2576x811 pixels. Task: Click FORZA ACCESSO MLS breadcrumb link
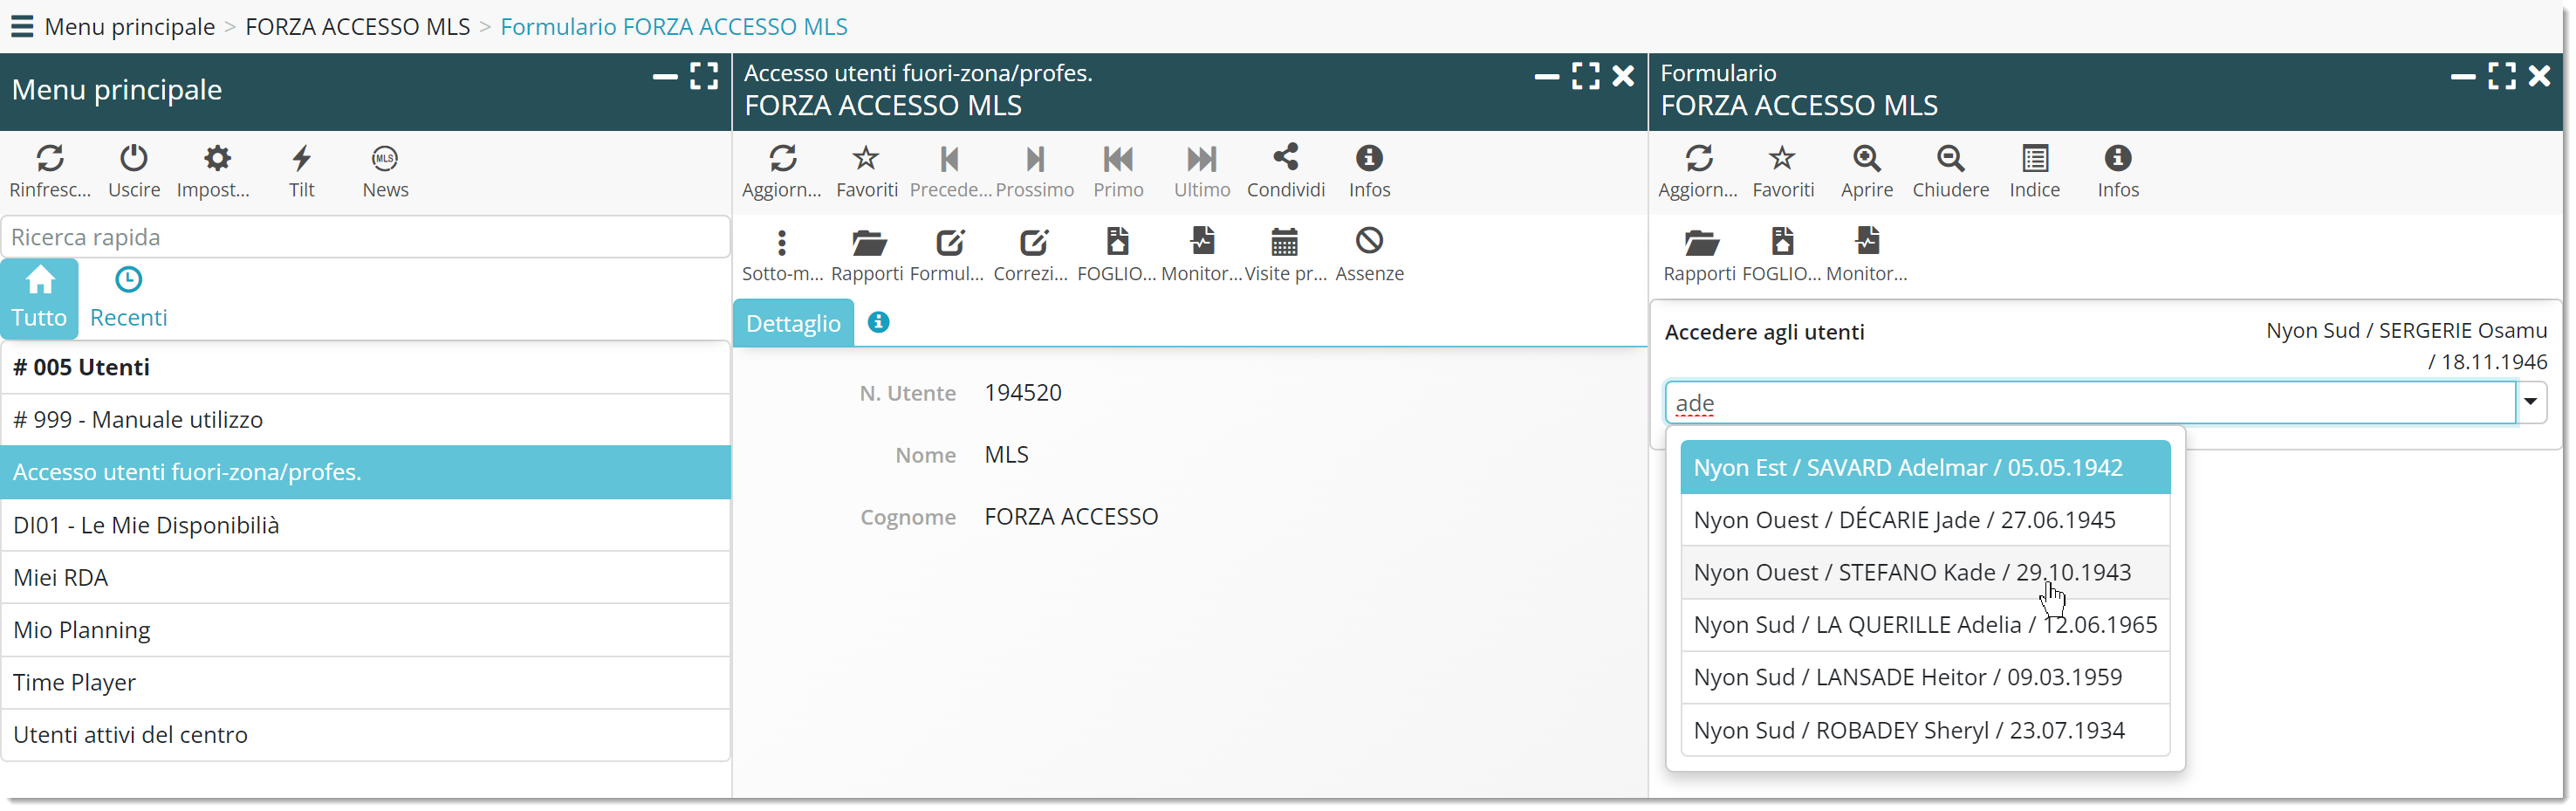[357, 26]
